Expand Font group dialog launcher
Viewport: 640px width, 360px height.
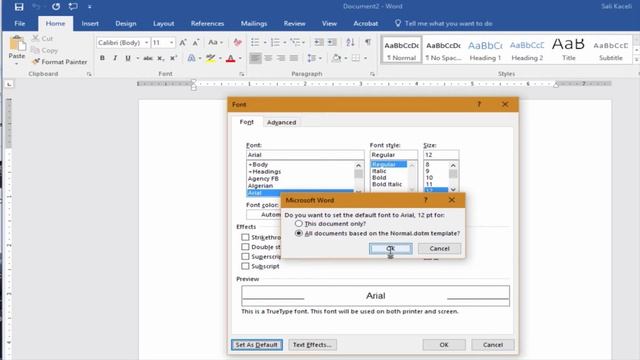(x=242, y=74)
